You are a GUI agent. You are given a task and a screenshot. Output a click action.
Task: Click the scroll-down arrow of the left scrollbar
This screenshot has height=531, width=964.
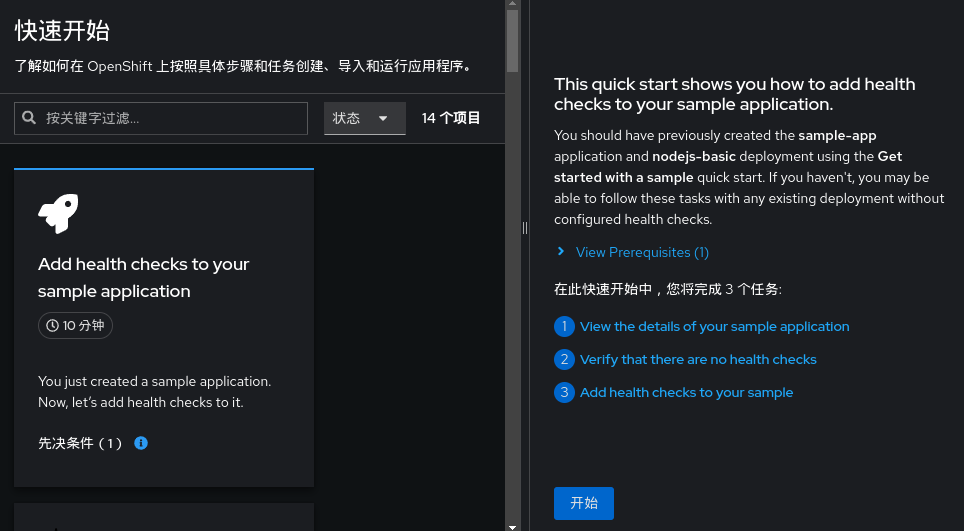[x=512, y=527]
